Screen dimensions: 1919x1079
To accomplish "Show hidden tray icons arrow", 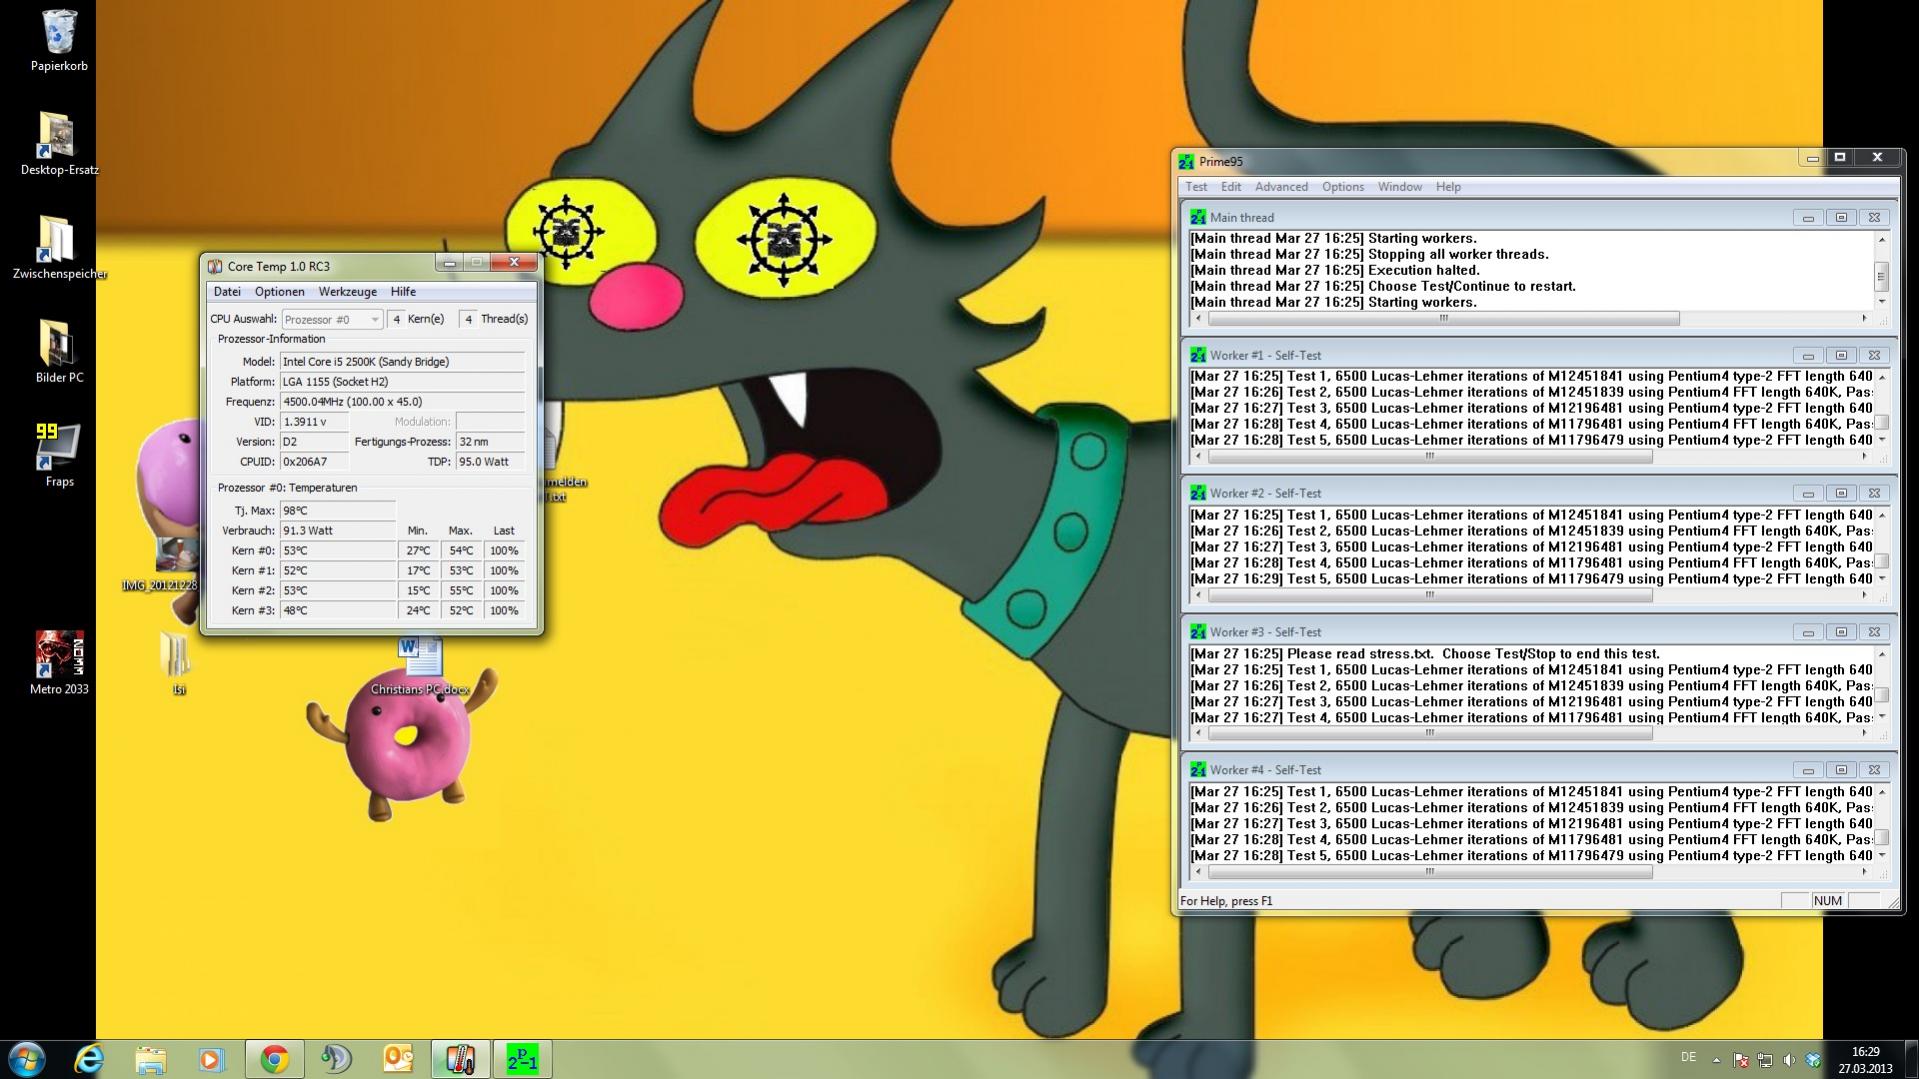I will pos(1716,1060).
